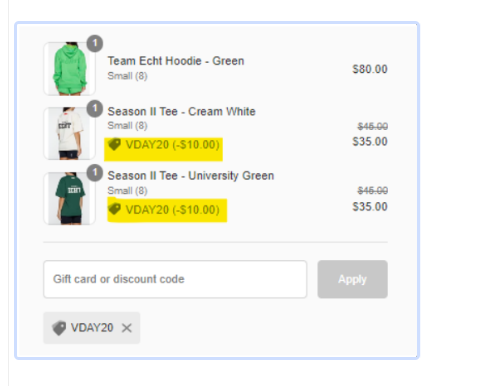502x386 pixels.
Task: Click the Apply button
Action: 352,279
